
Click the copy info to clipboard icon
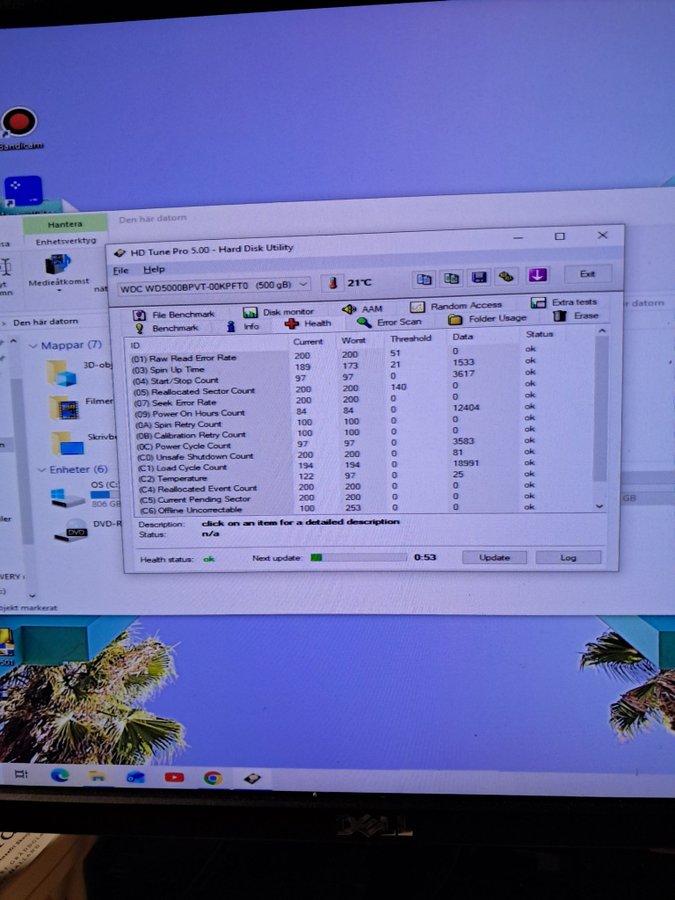[x=423, y=279]
